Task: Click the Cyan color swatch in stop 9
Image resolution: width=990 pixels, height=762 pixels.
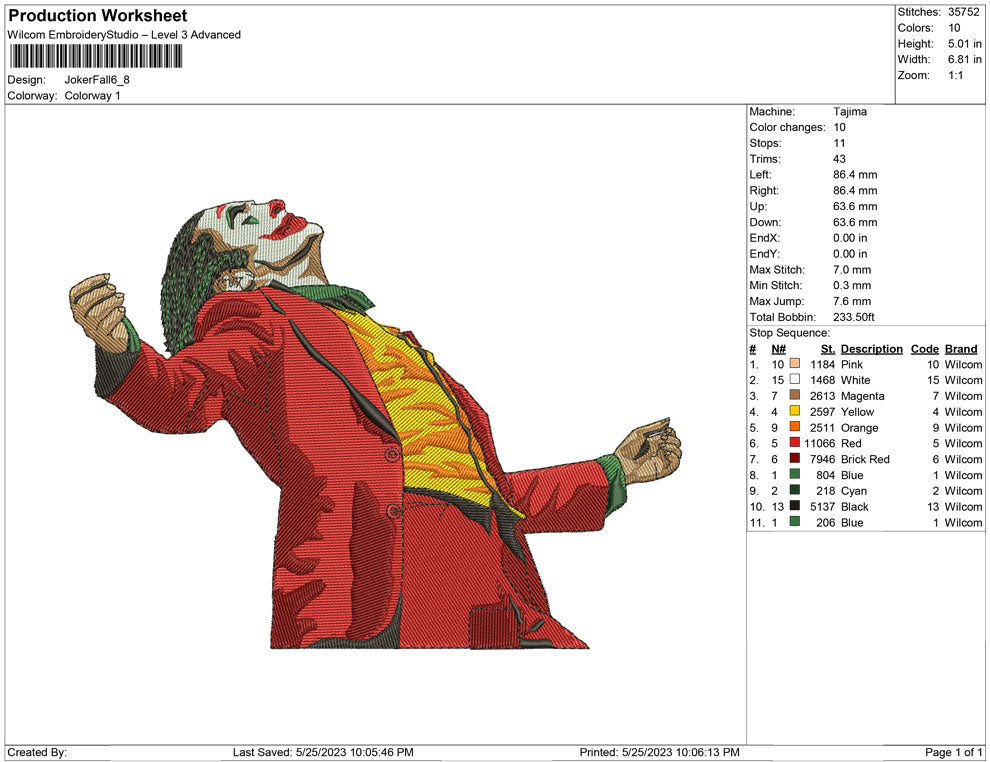Action: pyautogui.click(x=795, y=490)
